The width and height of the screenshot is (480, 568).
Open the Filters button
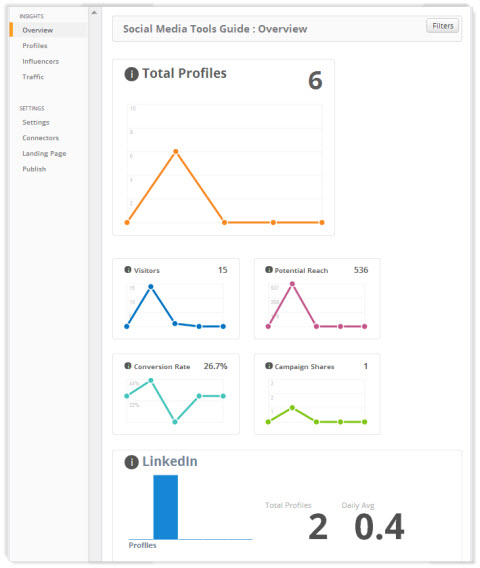(442, 26)
